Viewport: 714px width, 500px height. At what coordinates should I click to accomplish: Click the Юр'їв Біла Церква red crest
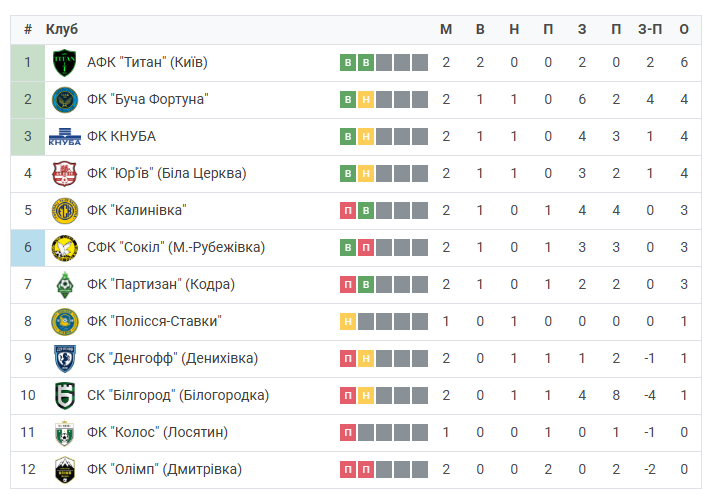(x=64, y=173)
